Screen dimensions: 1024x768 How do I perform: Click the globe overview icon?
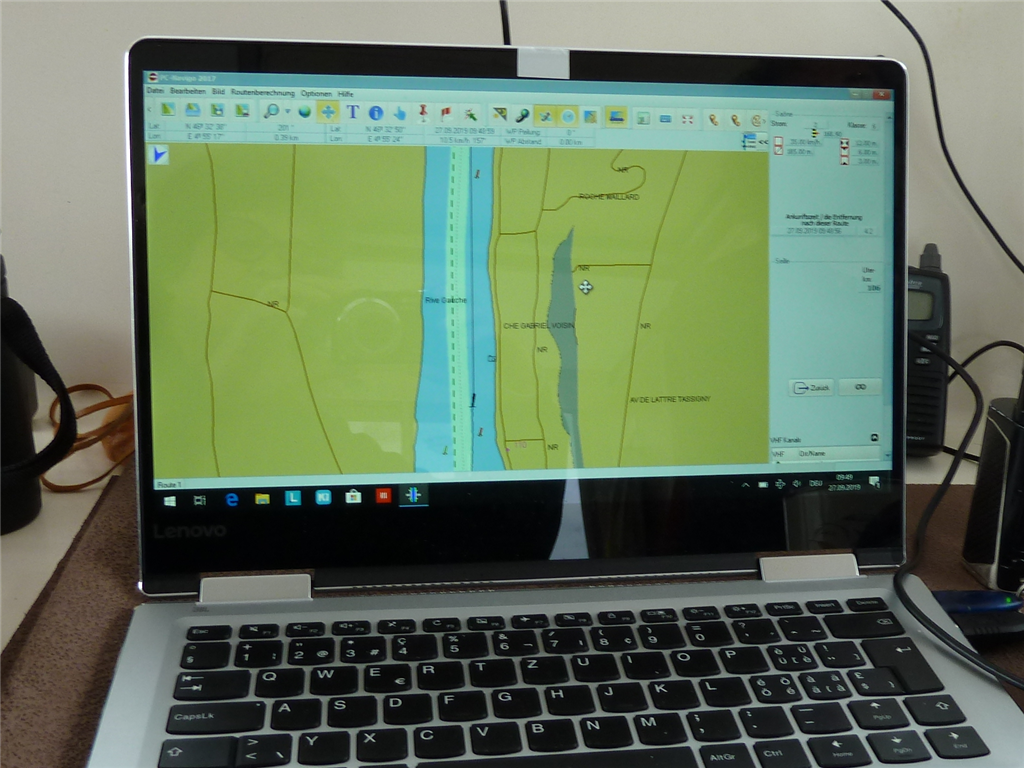click(x=304, y=112)
